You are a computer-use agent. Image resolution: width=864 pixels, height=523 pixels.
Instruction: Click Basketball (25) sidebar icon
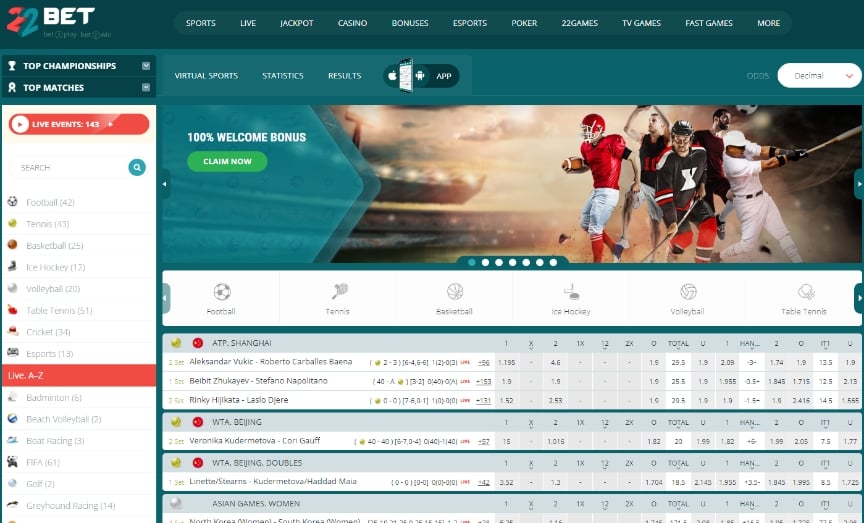point(13,245)
